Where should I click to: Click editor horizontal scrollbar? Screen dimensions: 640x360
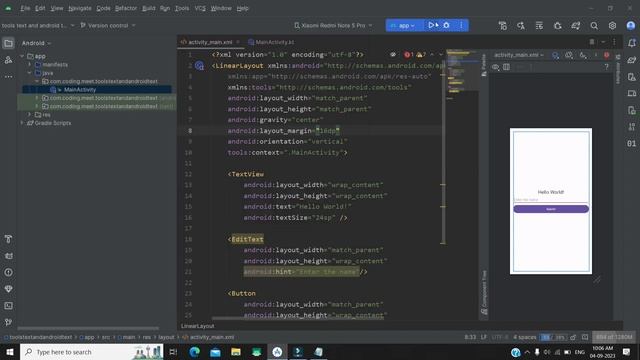tap(299, 318)
